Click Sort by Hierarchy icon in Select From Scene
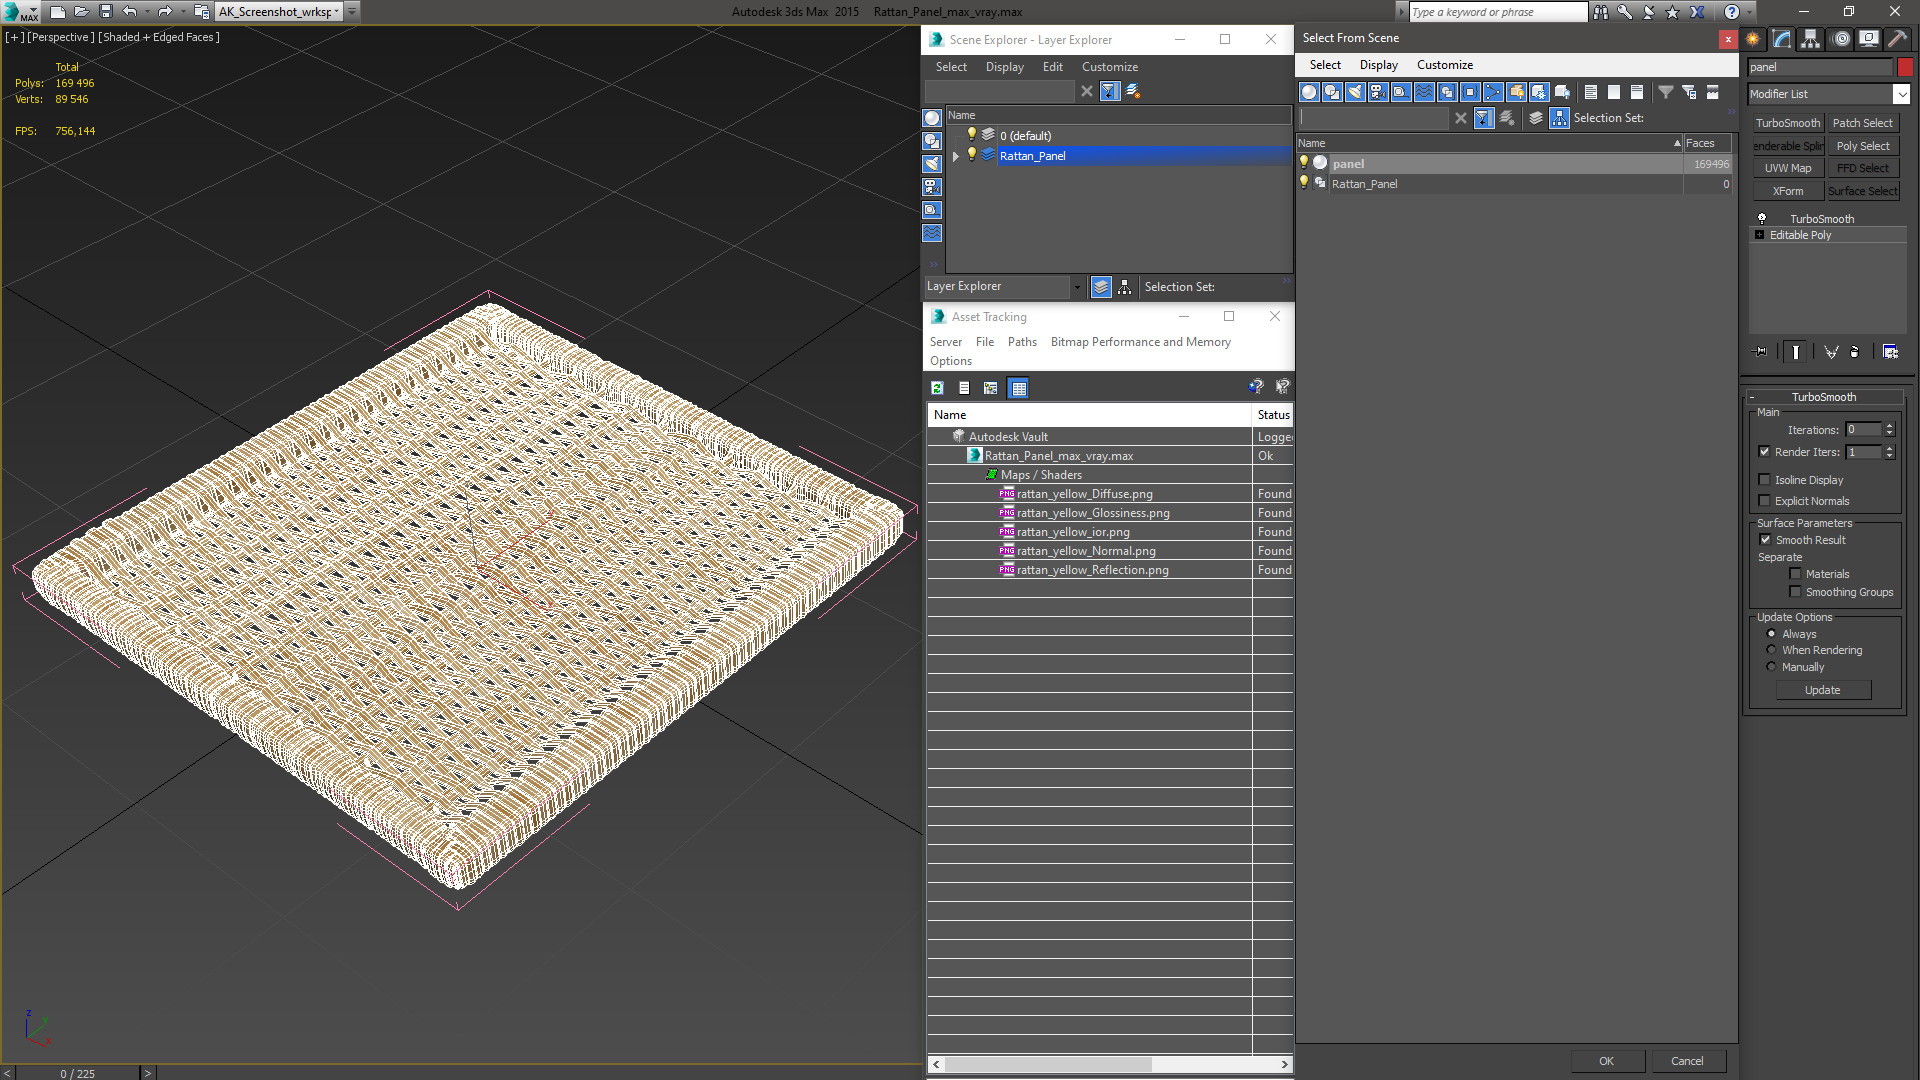The height and width of the screenshot is (1080, 1920). tap(1560, 118)
